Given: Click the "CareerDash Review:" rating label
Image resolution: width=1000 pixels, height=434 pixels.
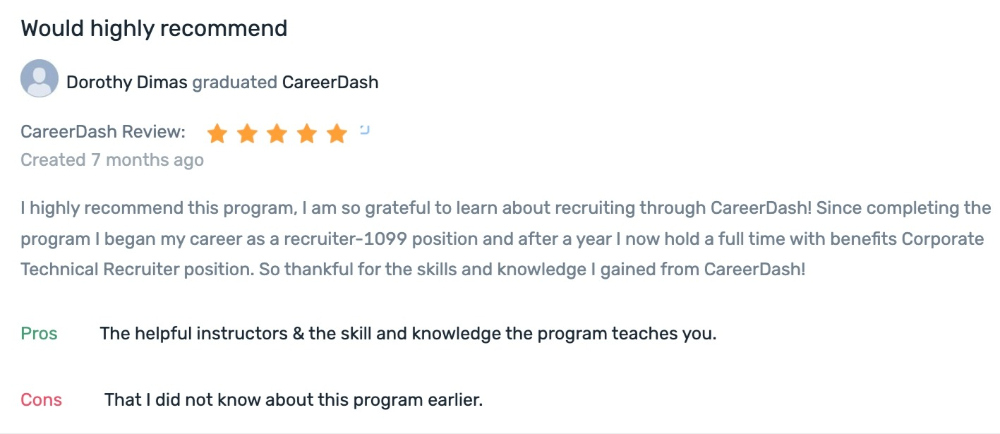Looking at the screenshot, I should point(103,132).
